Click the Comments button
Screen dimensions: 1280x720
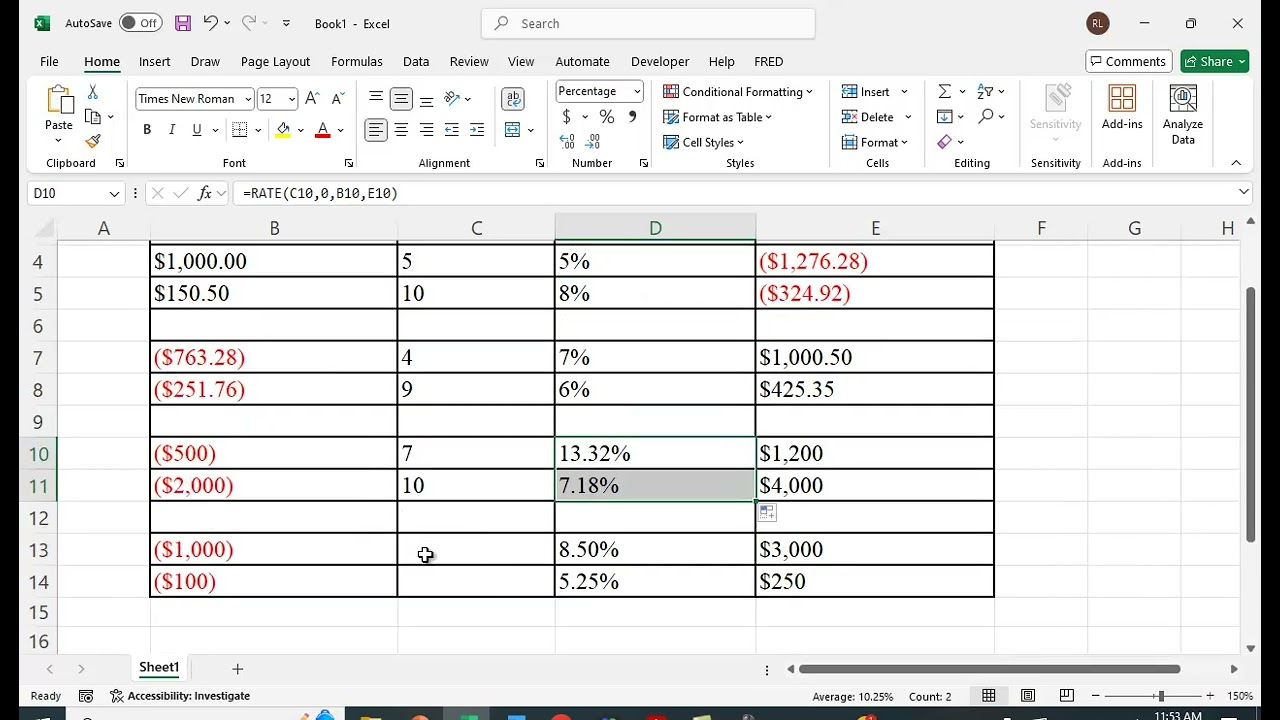click(1128, 62)
